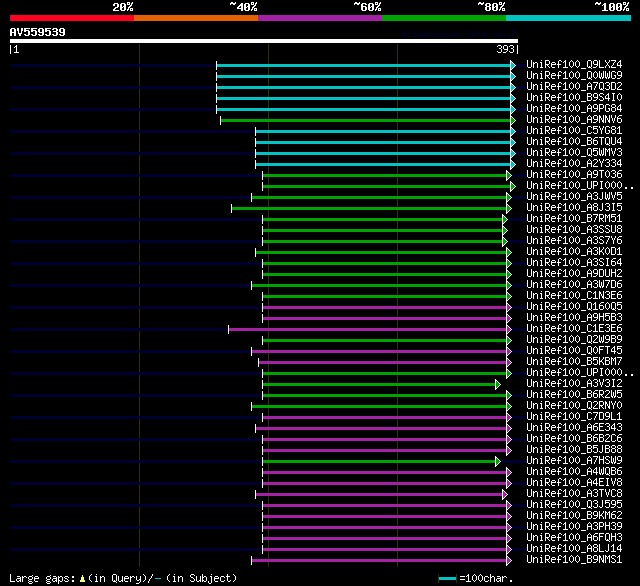Select the UniRef100_A3JWV5 hit
The image size is (640, 586).
coord(574,197)
